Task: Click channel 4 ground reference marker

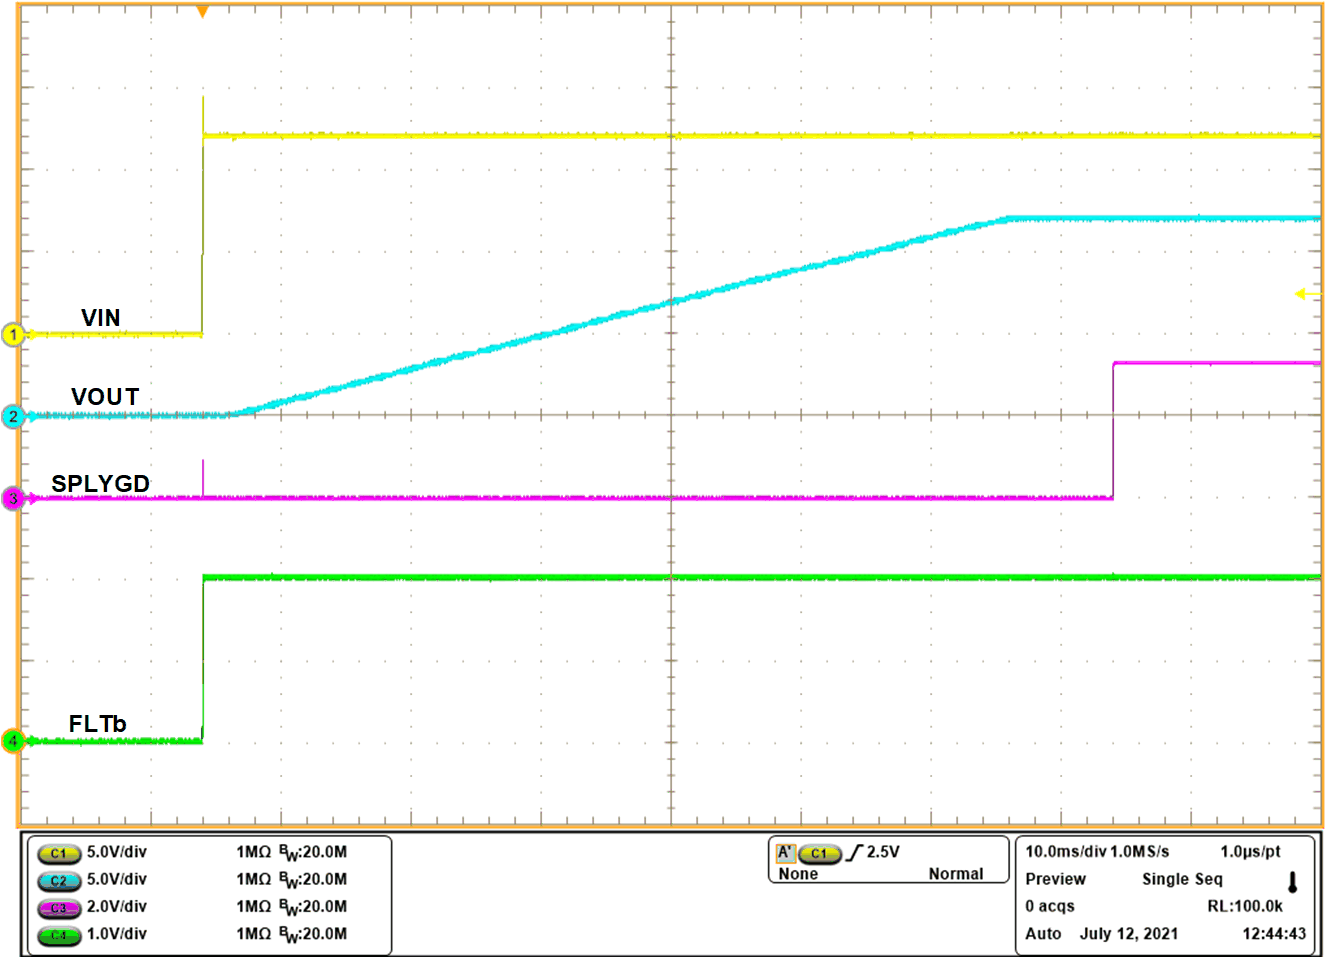Action: tap(13, 741)
